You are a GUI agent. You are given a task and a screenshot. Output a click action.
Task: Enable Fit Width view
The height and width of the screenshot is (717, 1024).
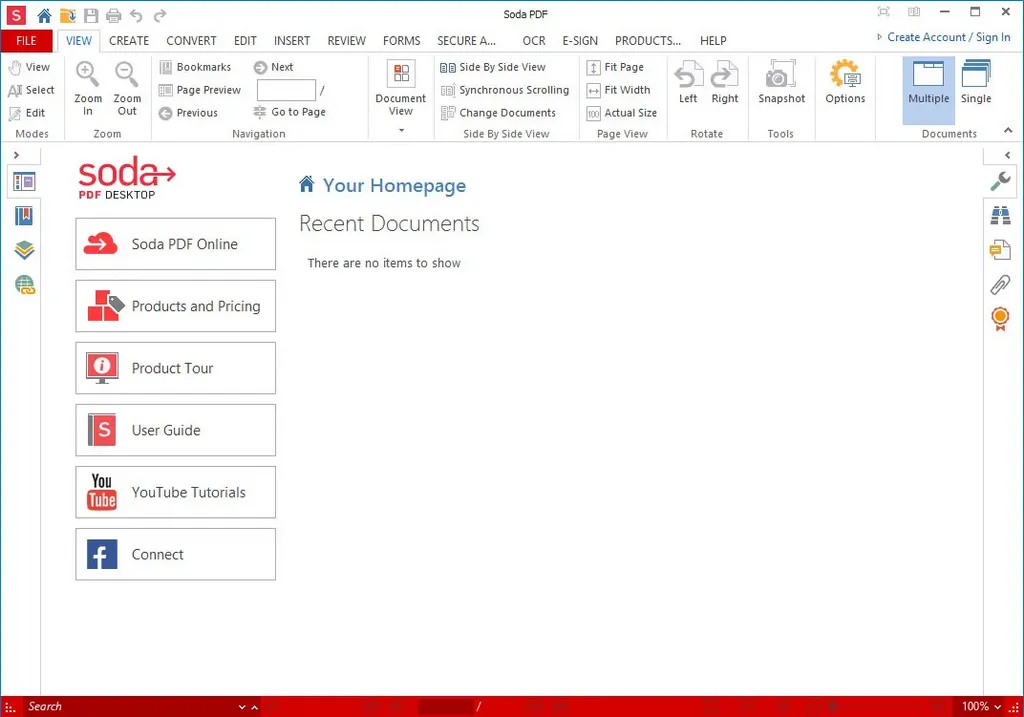coord(618,90)
